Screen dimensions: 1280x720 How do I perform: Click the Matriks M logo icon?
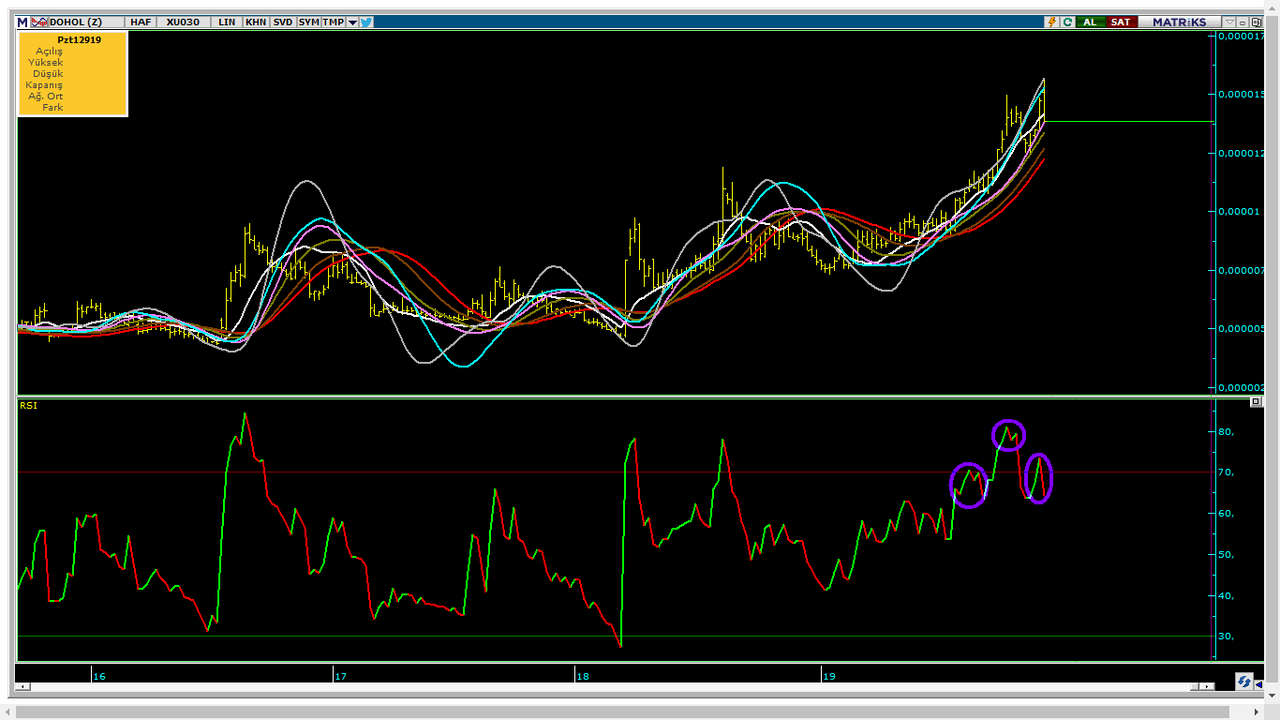(x=22, y=22)
